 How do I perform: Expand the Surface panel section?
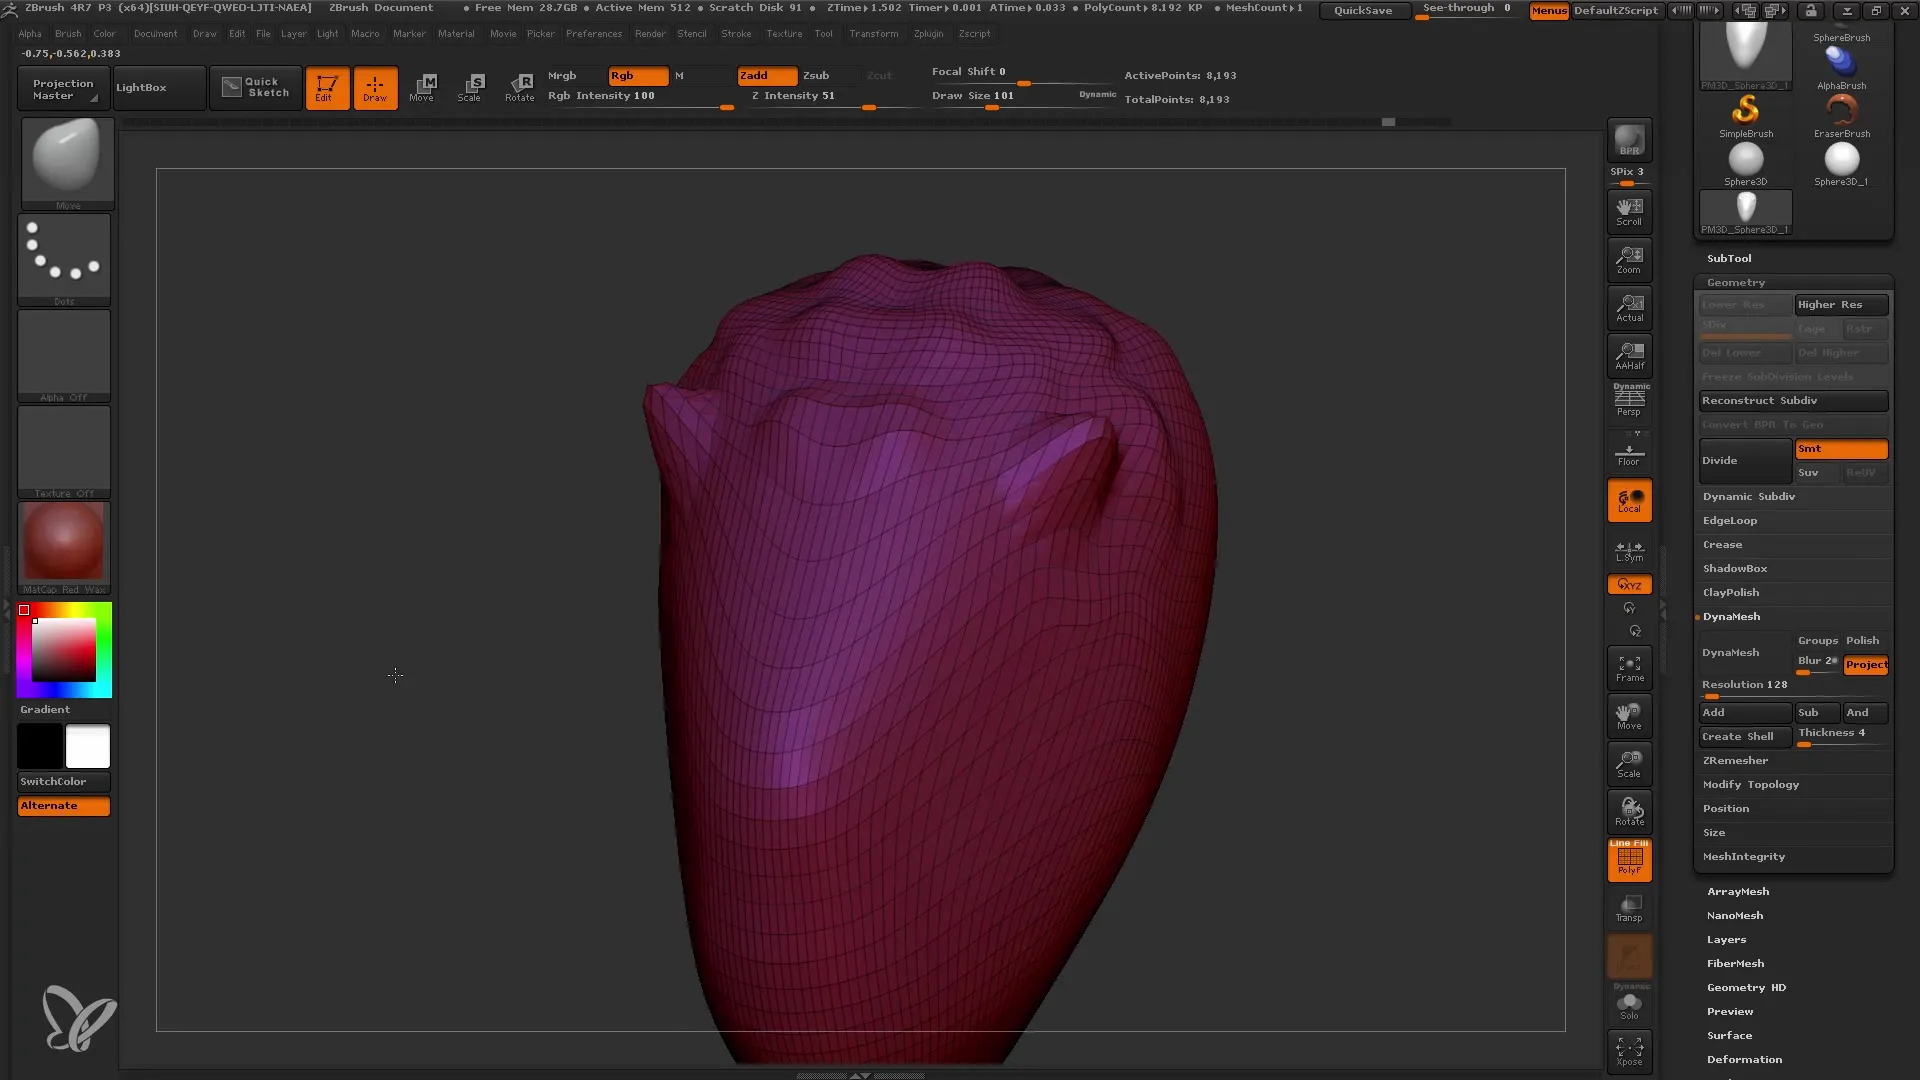[x=1731, y=1035]
